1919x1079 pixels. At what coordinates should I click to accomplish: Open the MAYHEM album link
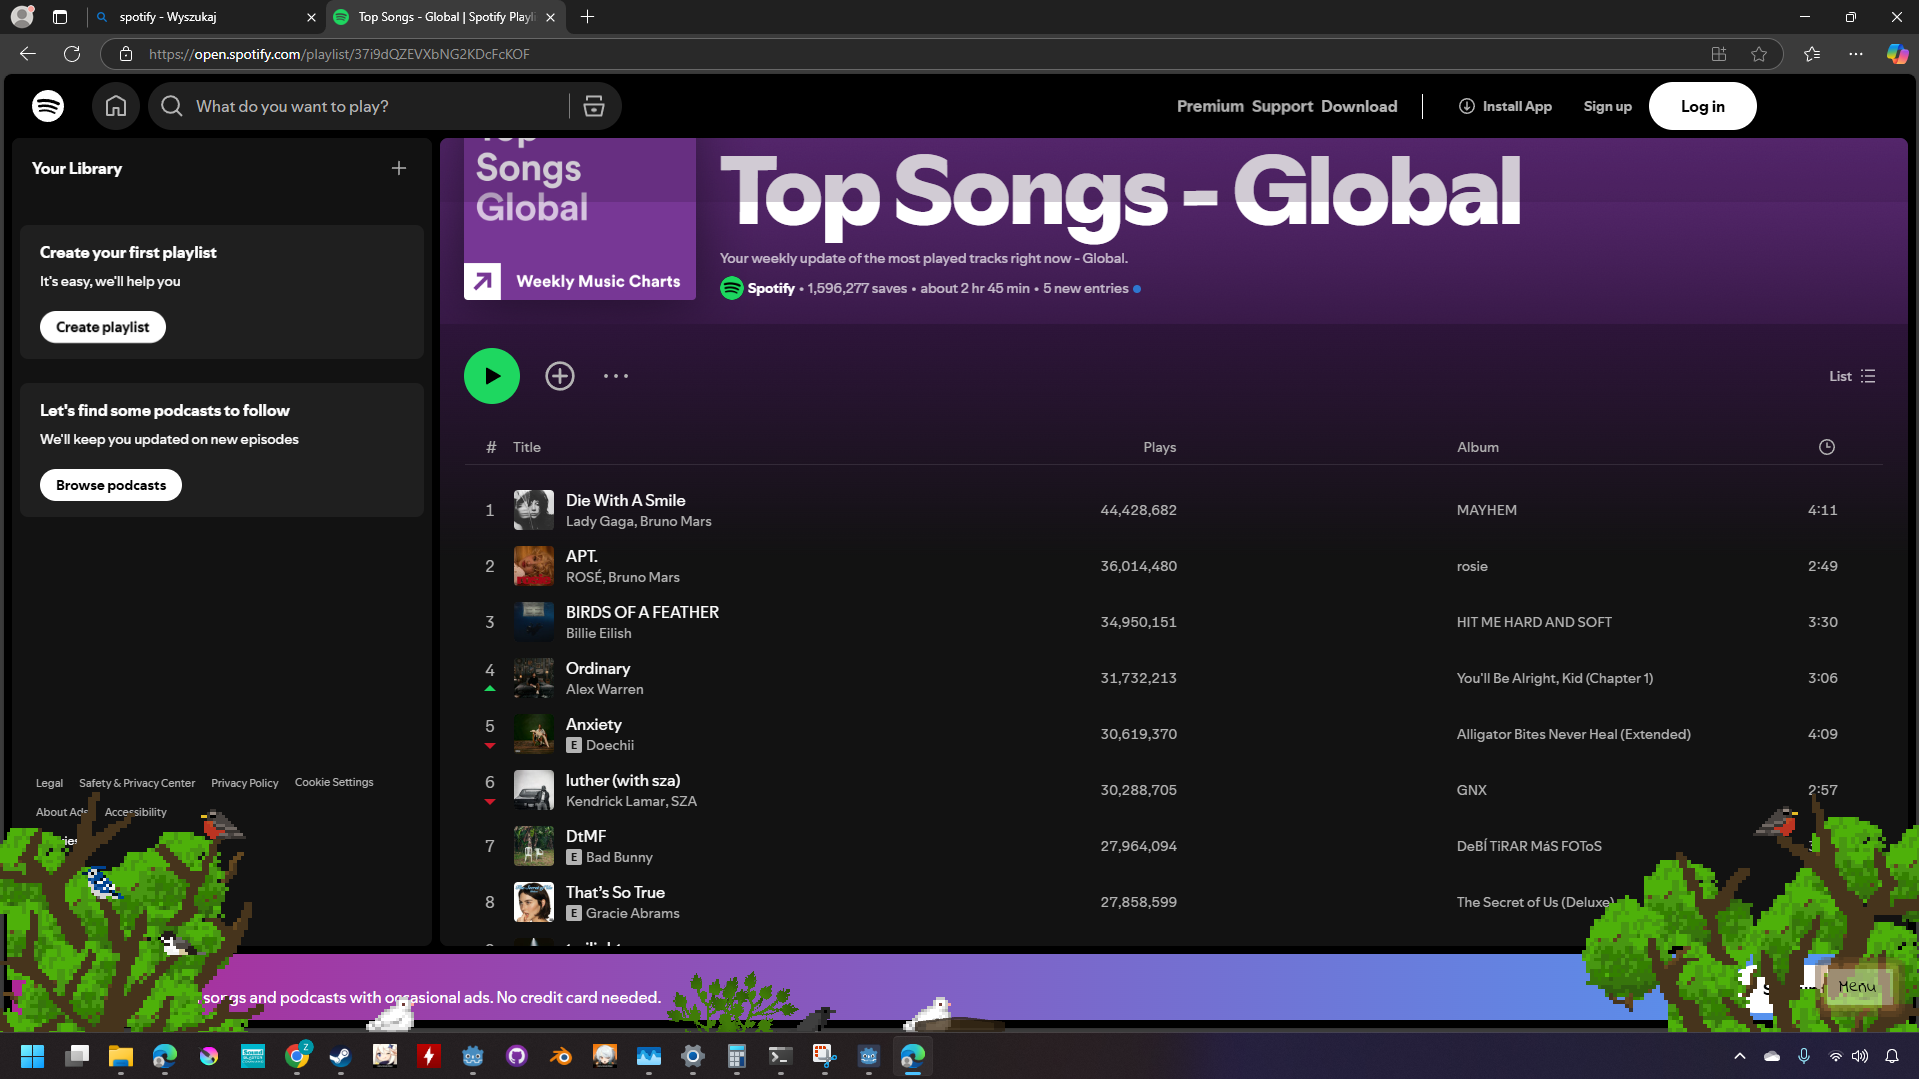point(1486,510)
